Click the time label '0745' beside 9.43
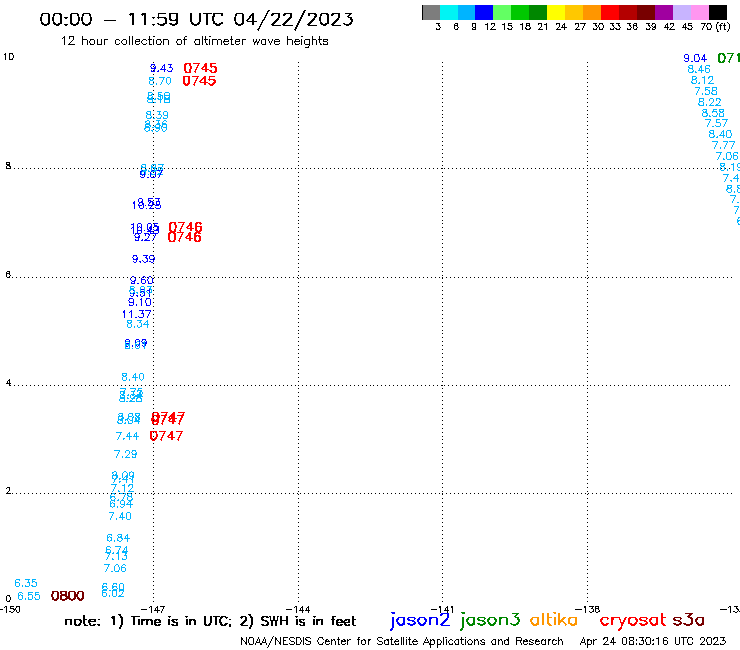The width and height of the screenshot is (740, 650). (x=200, y=68)
